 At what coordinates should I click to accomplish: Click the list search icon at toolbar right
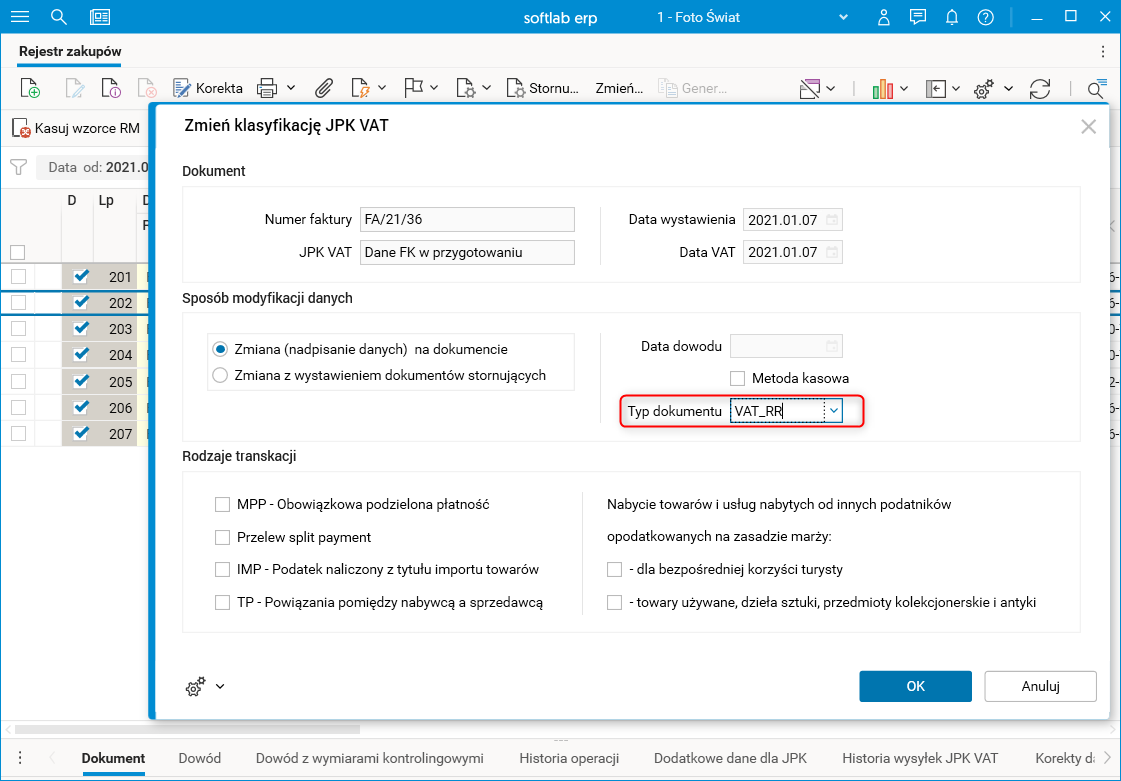pyautogui.click(x=1096, y=89)
